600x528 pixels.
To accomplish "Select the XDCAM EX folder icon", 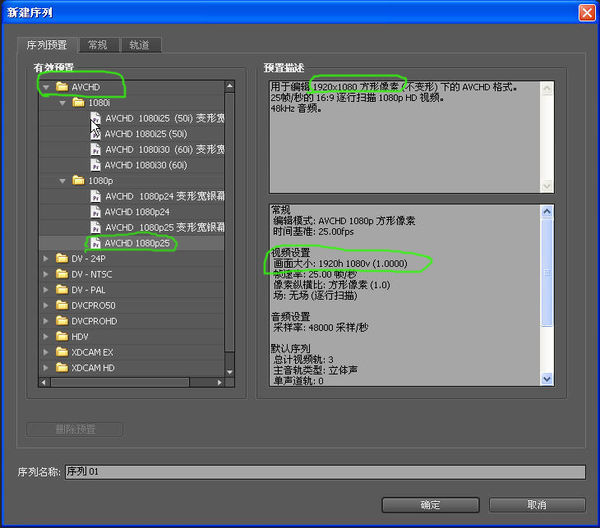I will pyautogui.click(x=61, y=352).
